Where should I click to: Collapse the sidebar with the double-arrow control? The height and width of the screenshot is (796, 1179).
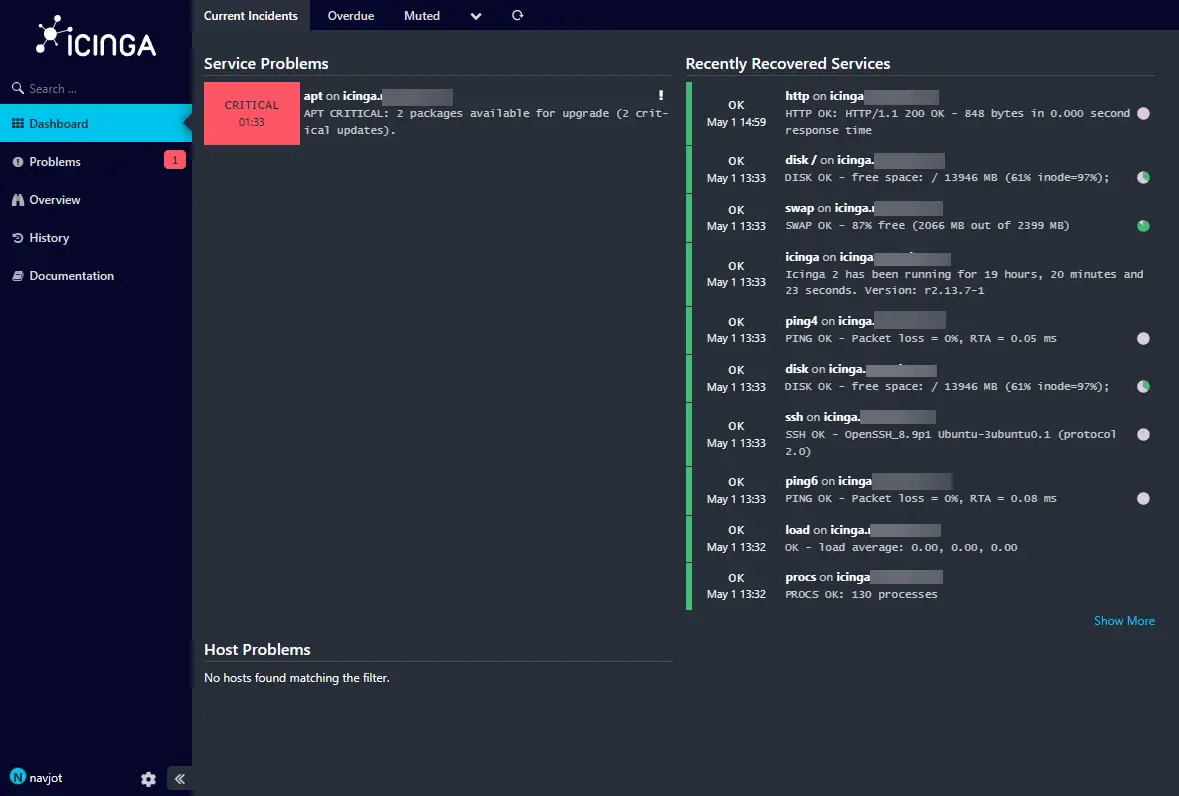180,778
